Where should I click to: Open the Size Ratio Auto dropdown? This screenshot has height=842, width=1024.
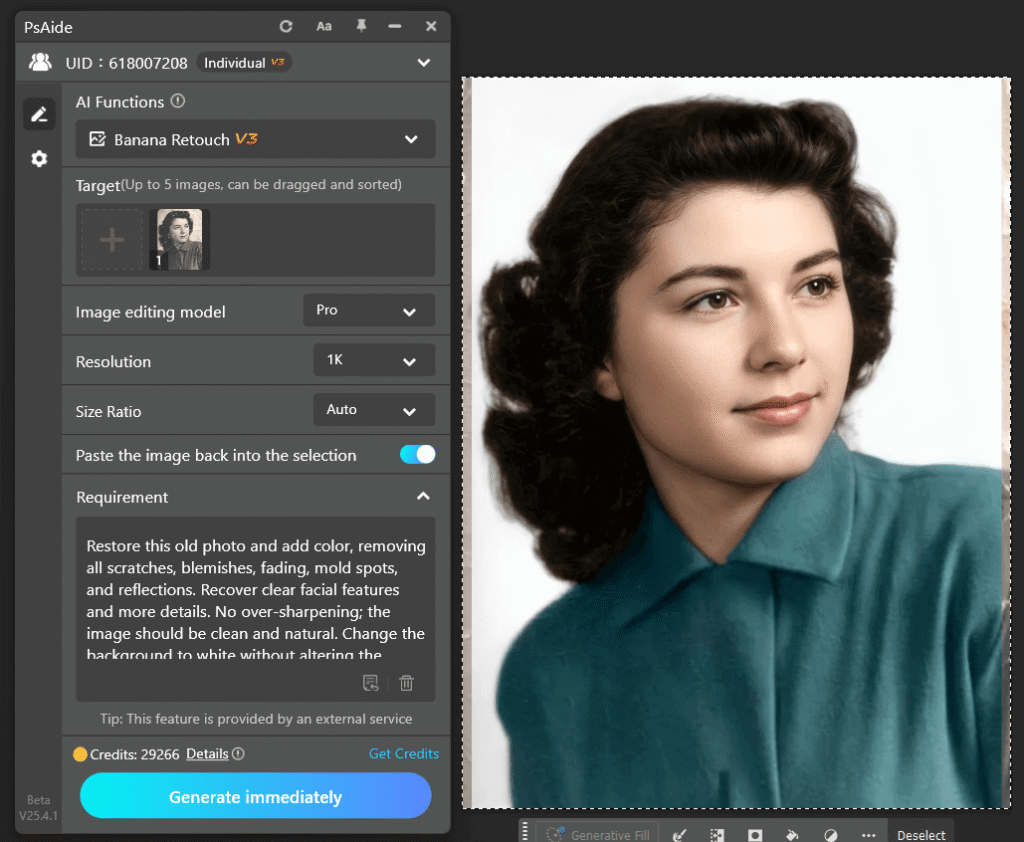click(x=373, y=410)
